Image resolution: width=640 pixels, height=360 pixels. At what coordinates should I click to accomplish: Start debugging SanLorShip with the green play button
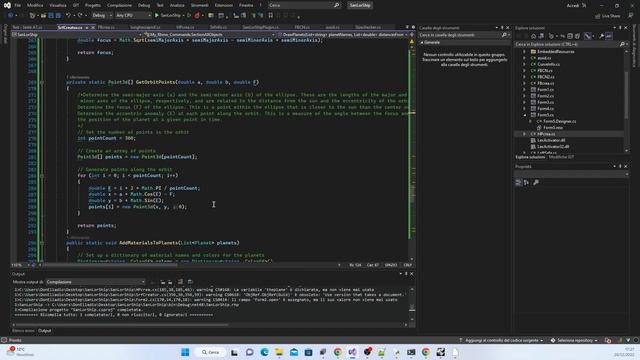coord(157,16)
